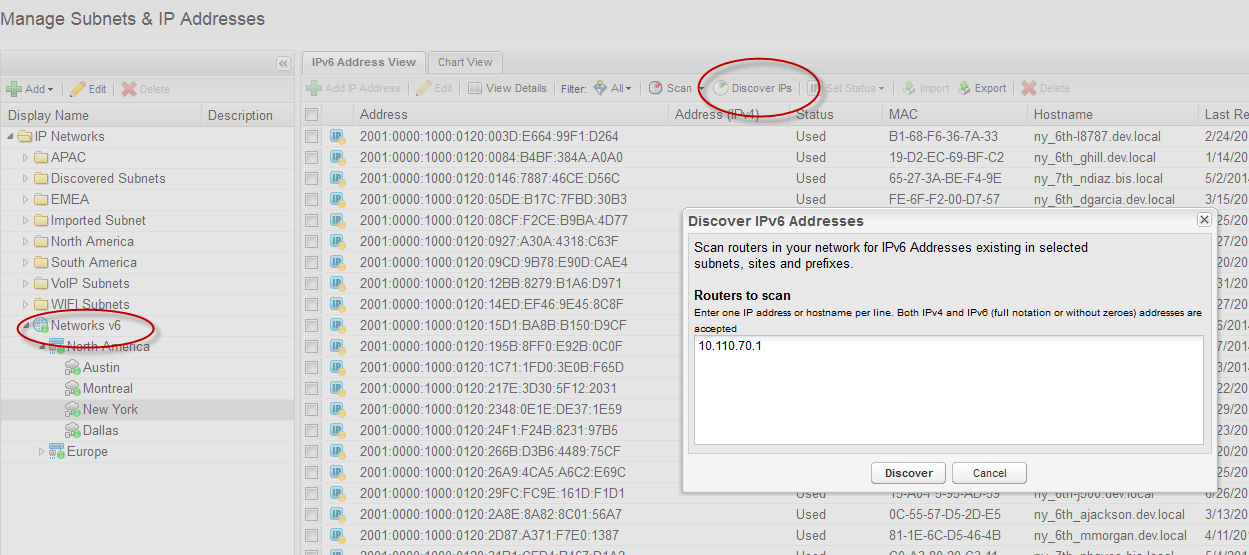Image resolution: width=1249 pixels, height=555 pixels.
Task: Click the Discover button in dialog
Action: 908,473
